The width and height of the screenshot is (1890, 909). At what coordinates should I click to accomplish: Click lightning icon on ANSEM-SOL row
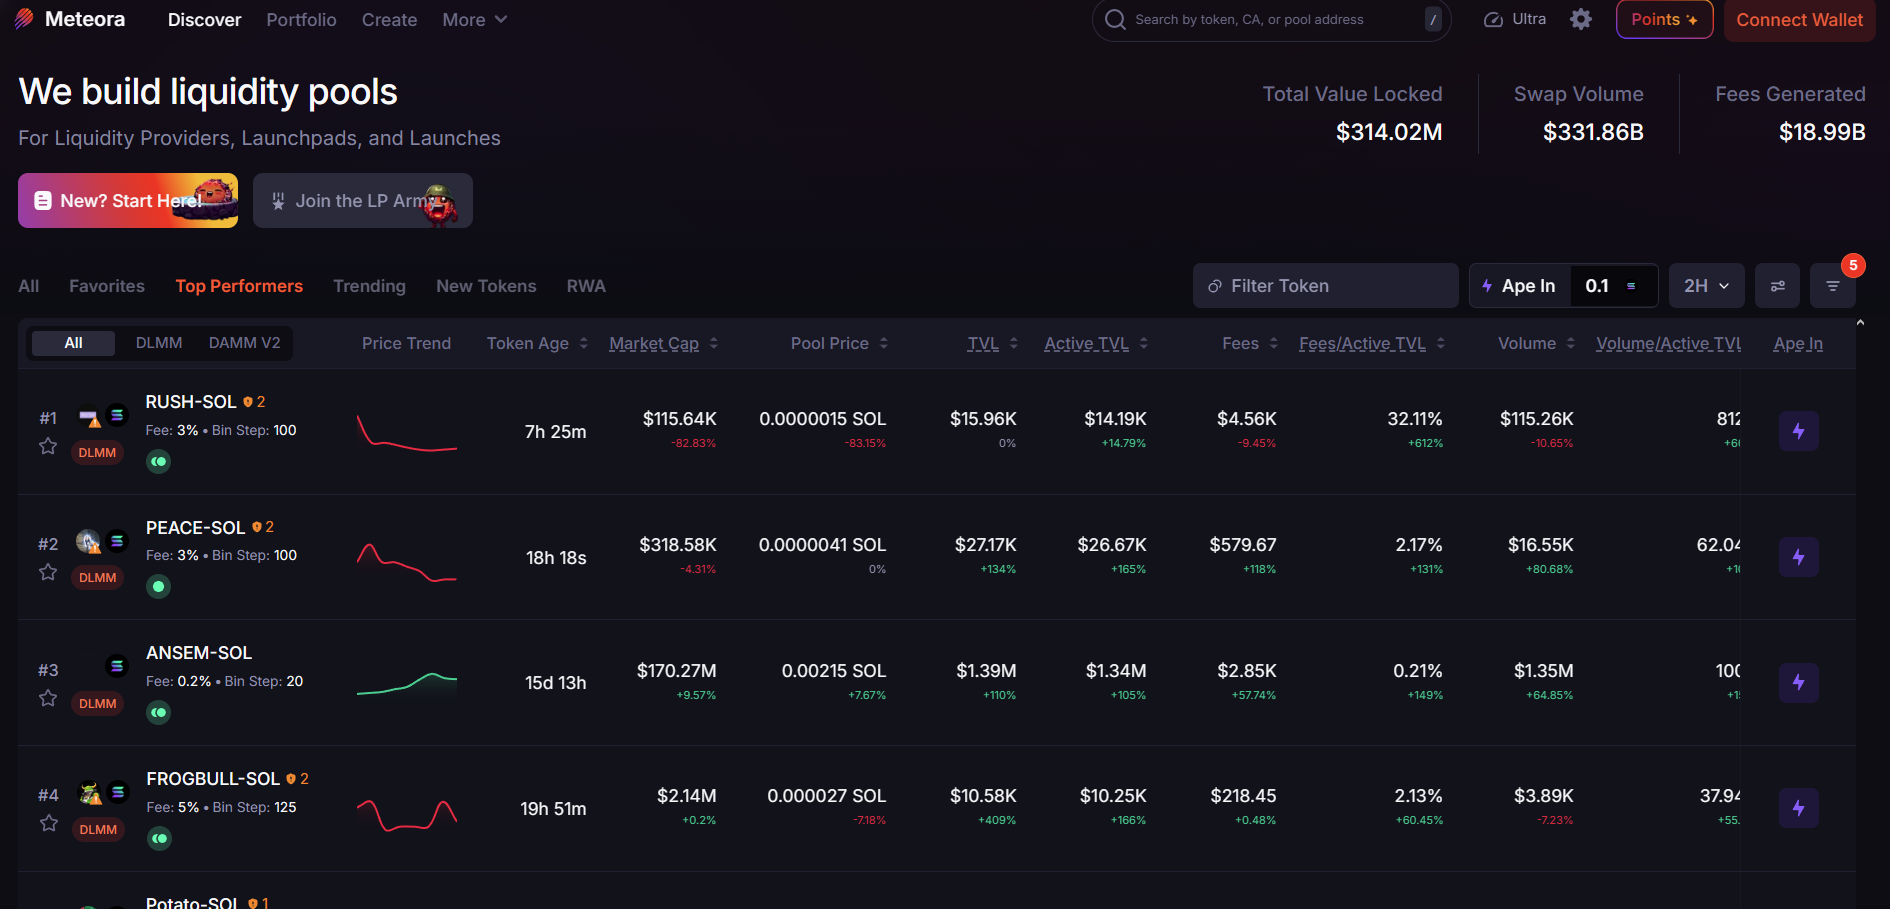coord(1798,682)
